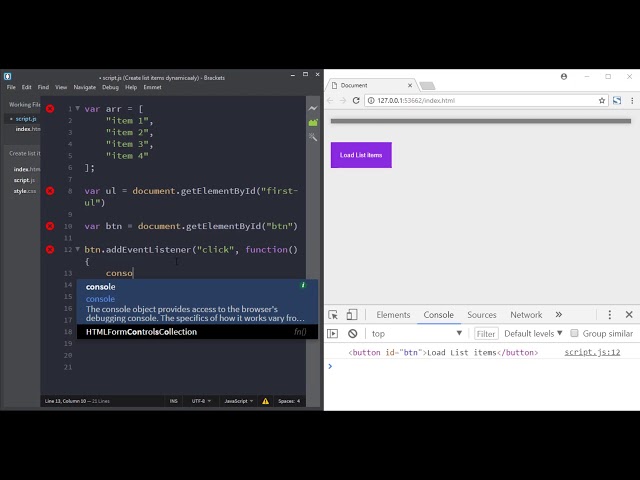Open the JavaScript language mode dropdown
Viewport: 640px width, 480px height.
[x=239, y=401]
